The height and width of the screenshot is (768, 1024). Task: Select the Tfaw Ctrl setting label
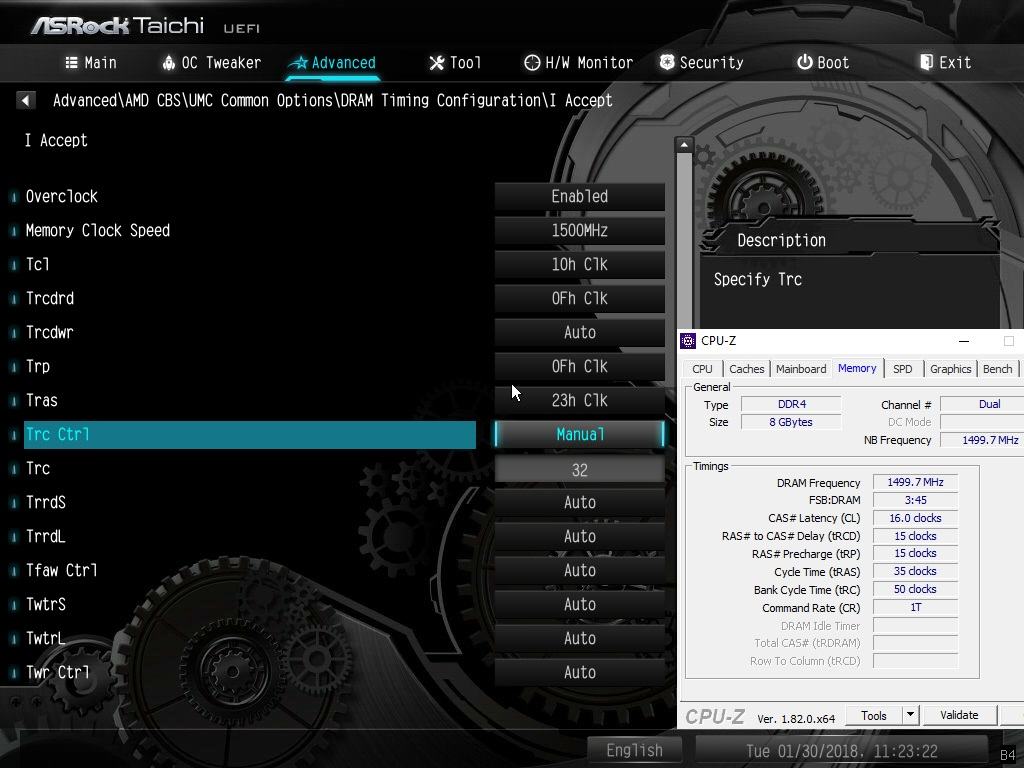pos(61,570)
